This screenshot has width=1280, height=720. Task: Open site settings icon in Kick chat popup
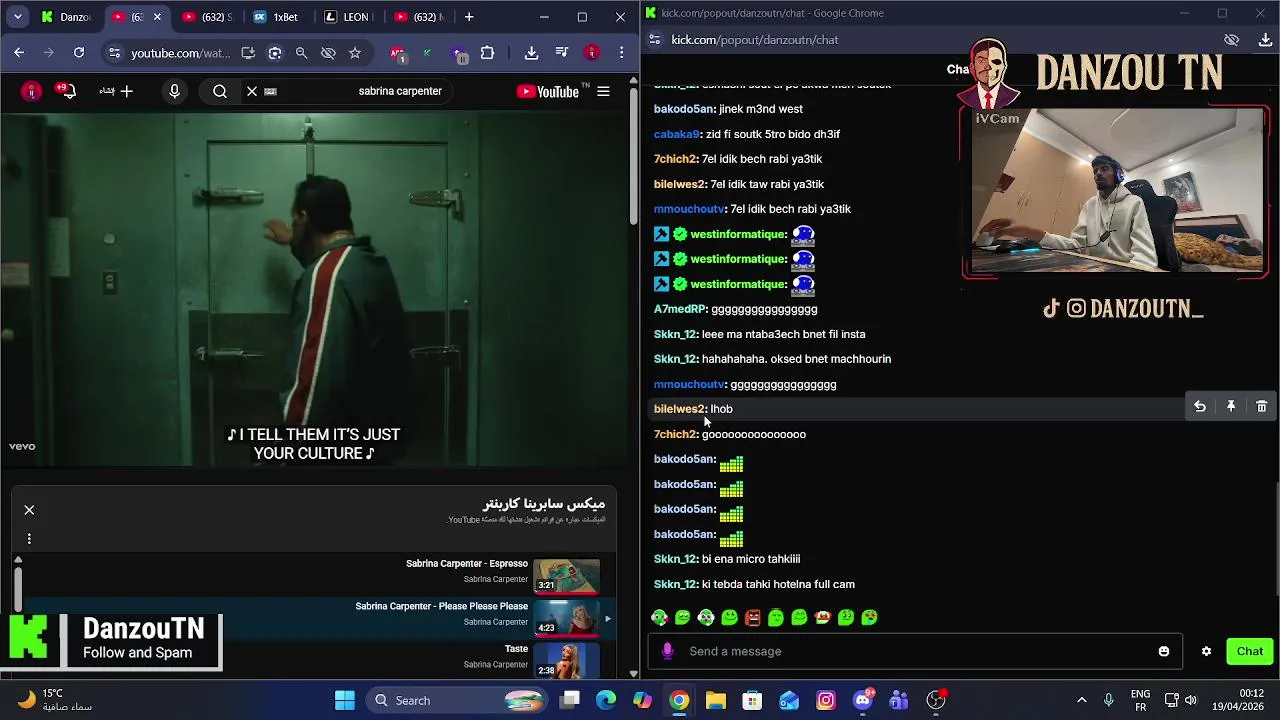(x=654, y=40)
